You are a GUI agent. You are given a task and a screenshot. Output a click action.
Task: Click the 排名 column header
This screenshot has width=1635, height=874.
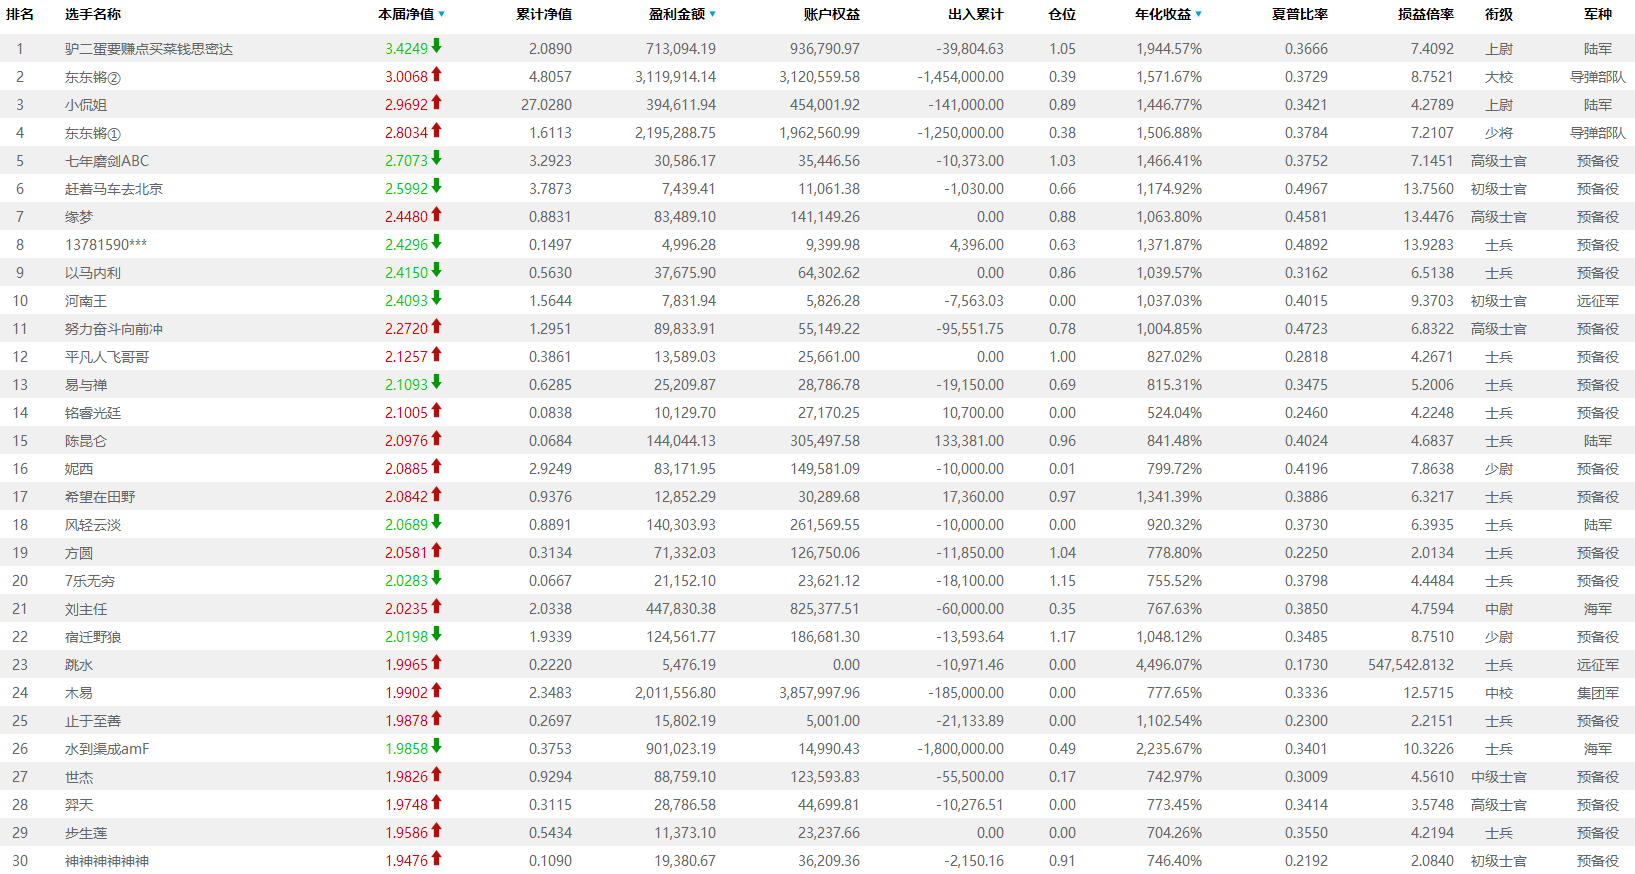pyautogui.click(x=20, y=14)
